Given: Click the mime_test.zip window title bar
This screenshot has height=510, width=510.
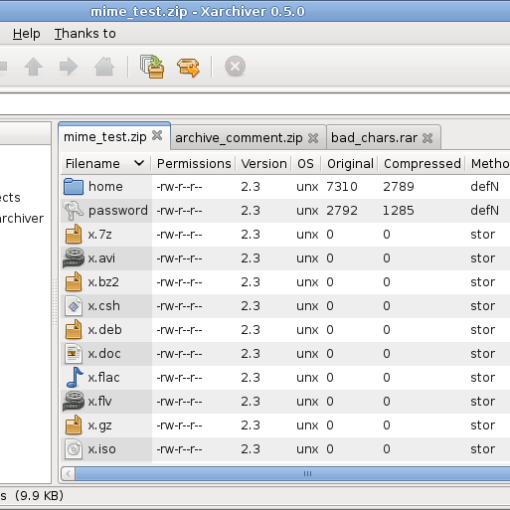Looking at the screenshot, I should (x=255, y=11).
